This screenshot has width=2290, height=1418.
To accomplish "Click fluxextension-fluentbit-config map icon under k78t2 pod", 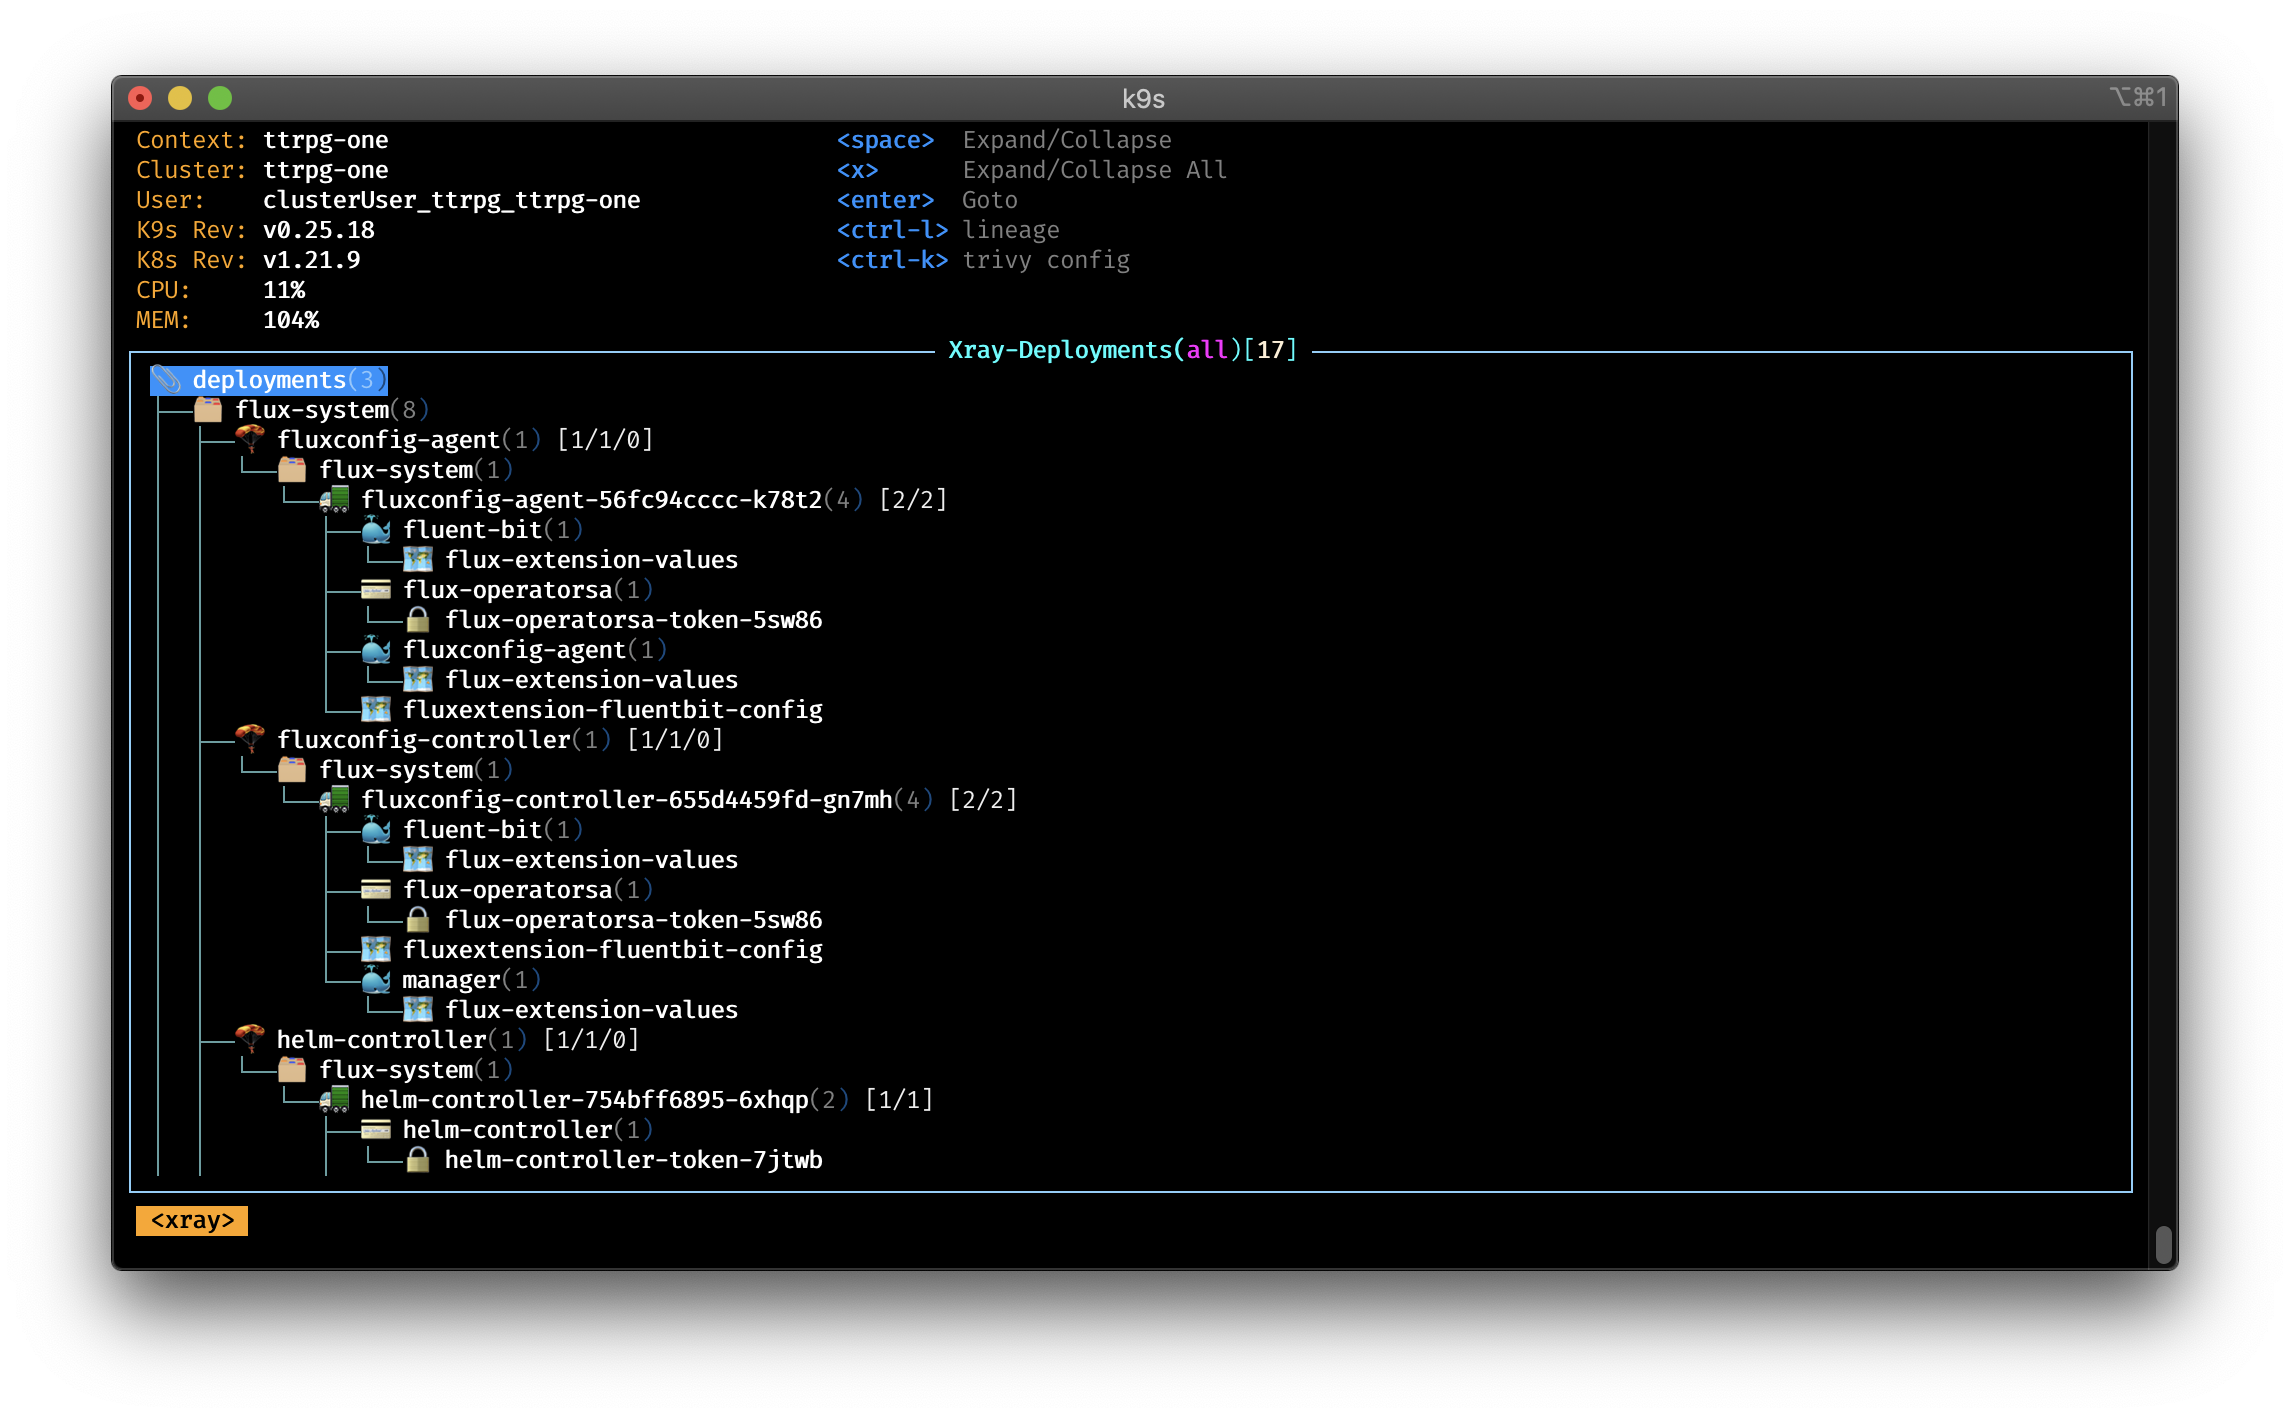I will [x=376, y=710].
